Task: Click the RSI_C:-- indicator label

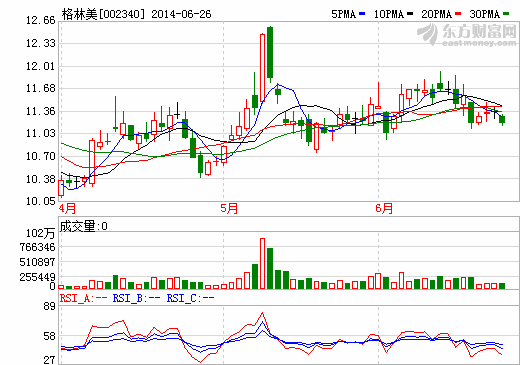Action: coord(190,298)
